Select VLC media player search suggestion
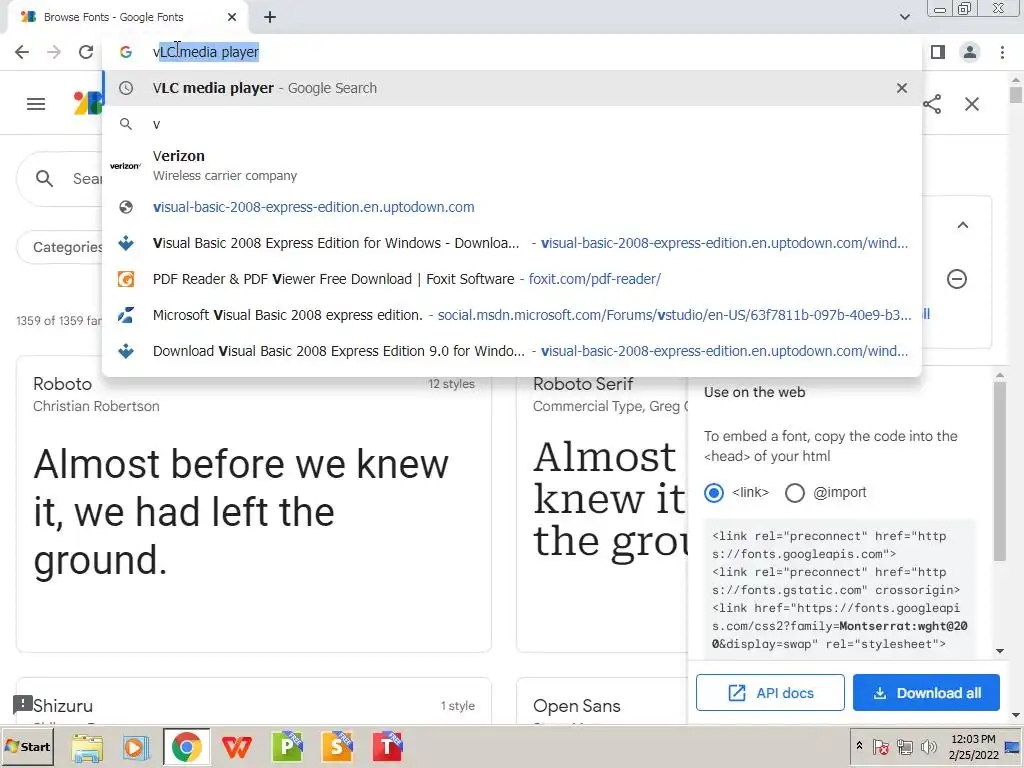 tap(512, 88)
